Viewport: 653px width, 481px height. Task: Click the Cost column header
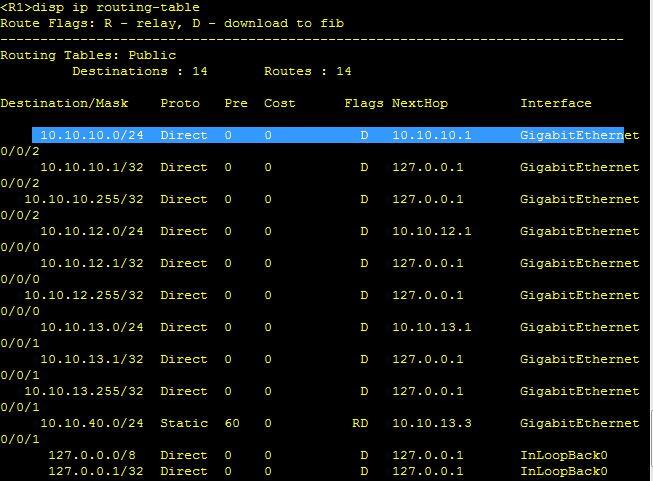(x=280, y=103)
